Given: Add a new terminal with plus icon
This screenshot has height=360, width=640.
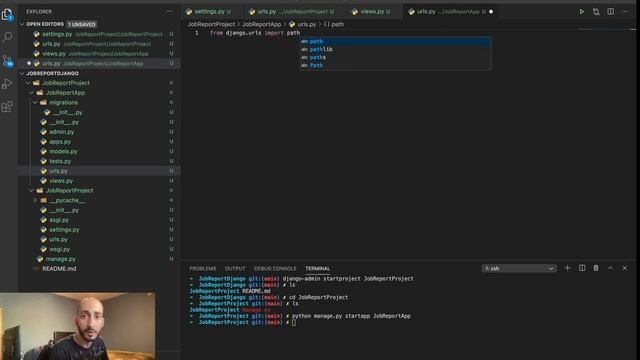Looking at the screenshot, I should point(567,268).
